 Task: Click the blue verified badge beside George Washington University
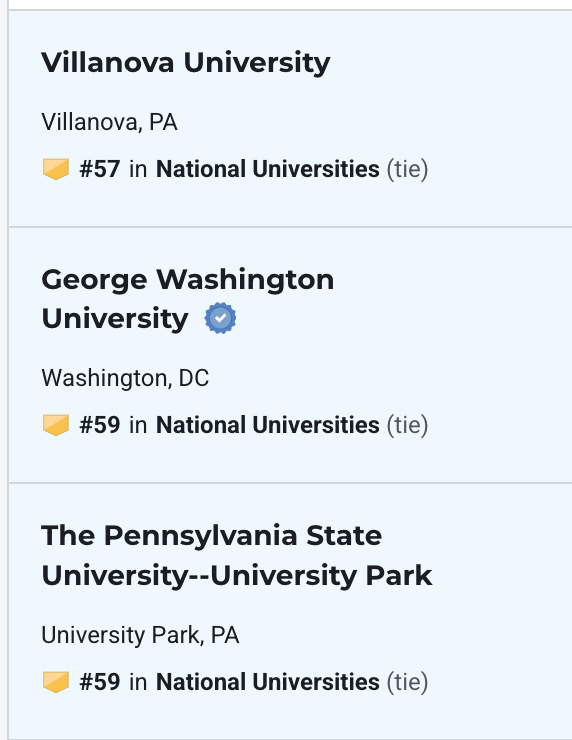[x=220, y=319]
